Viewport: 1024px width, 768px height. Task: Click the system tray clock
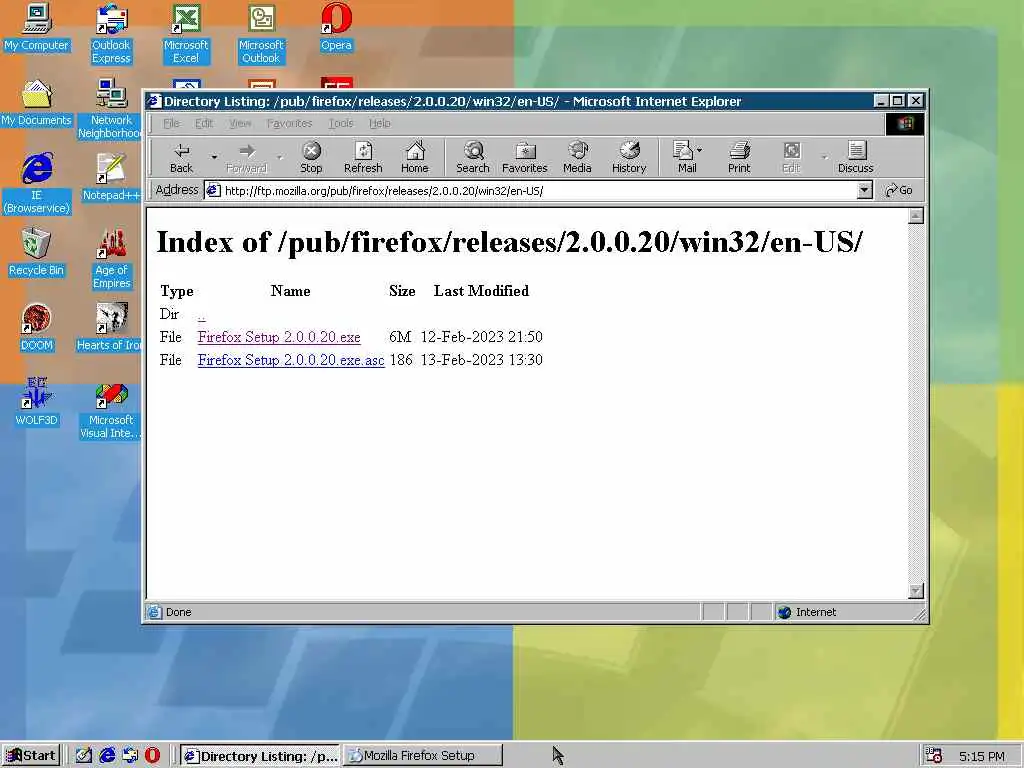coord(982,757)
